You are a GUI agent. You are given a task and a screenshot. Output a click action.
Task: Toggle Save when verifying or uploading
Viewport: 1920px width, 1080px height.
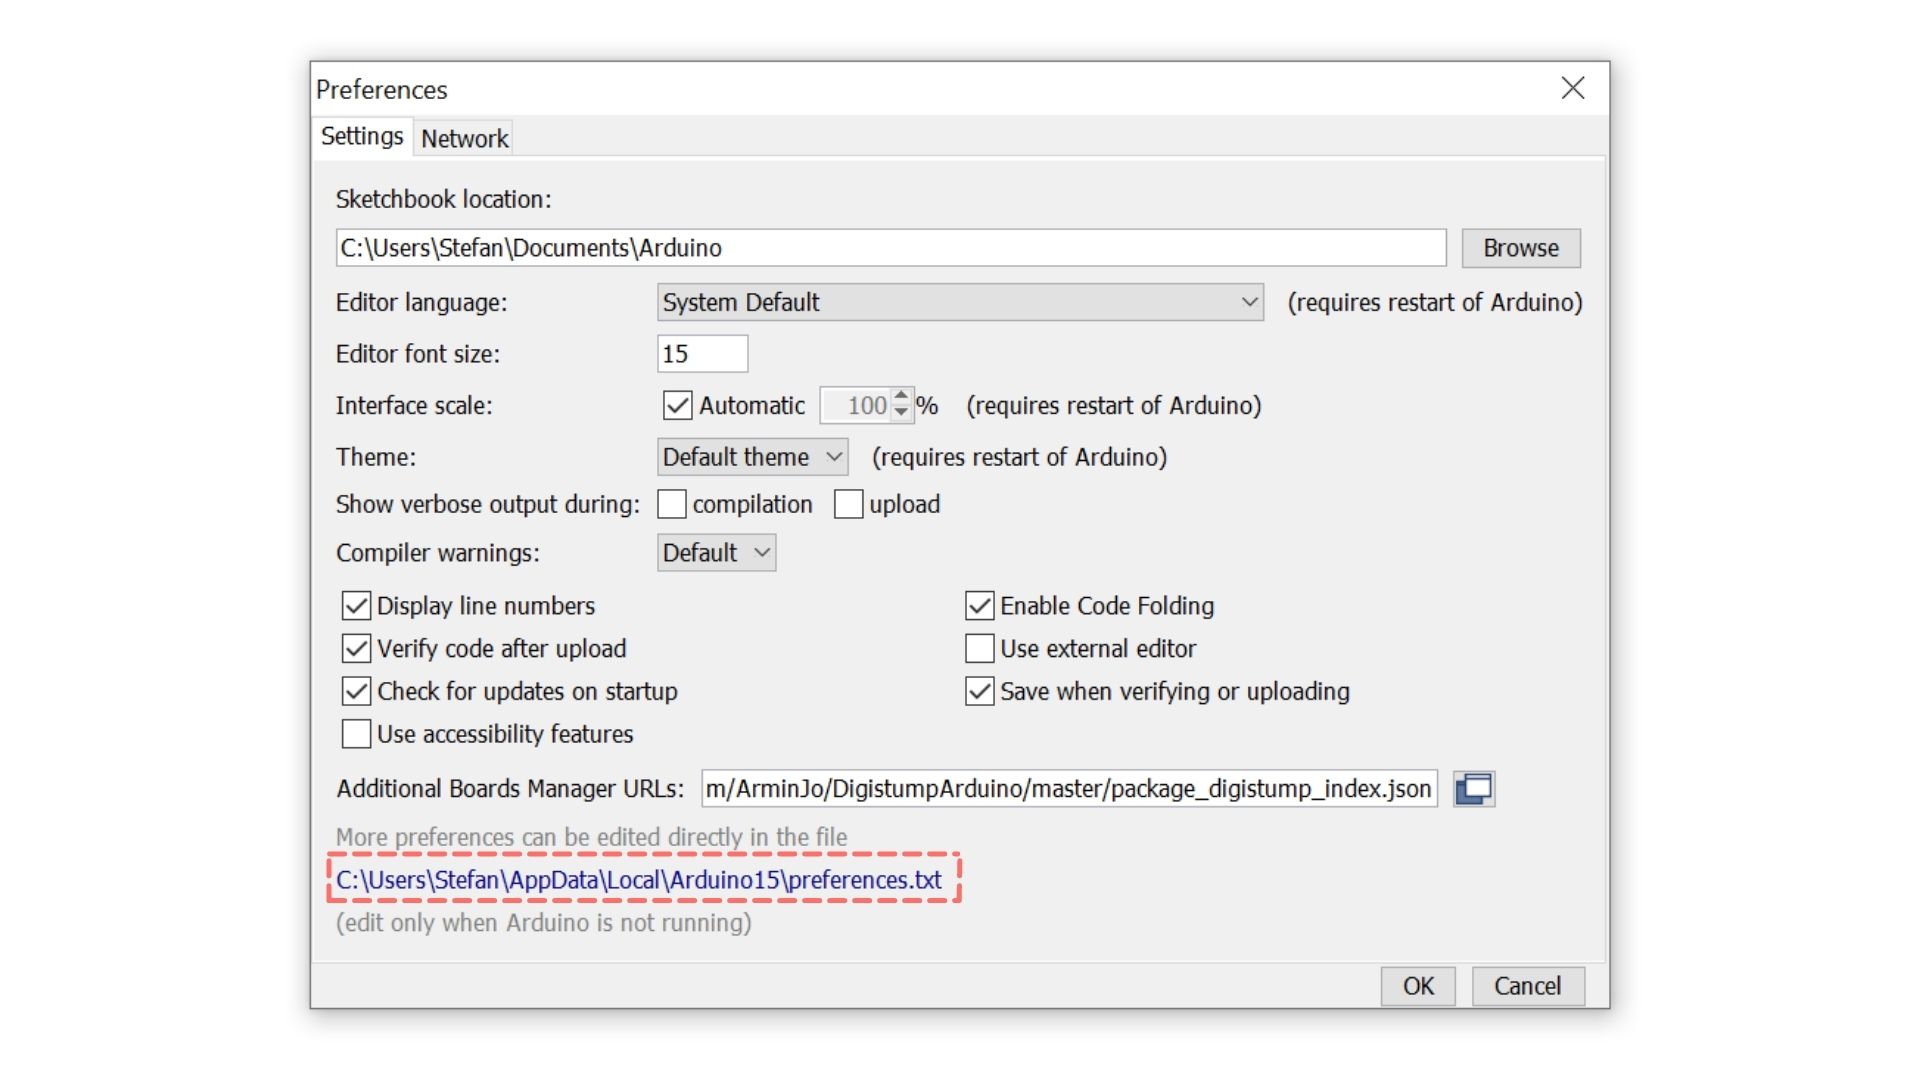coord(979,691)
